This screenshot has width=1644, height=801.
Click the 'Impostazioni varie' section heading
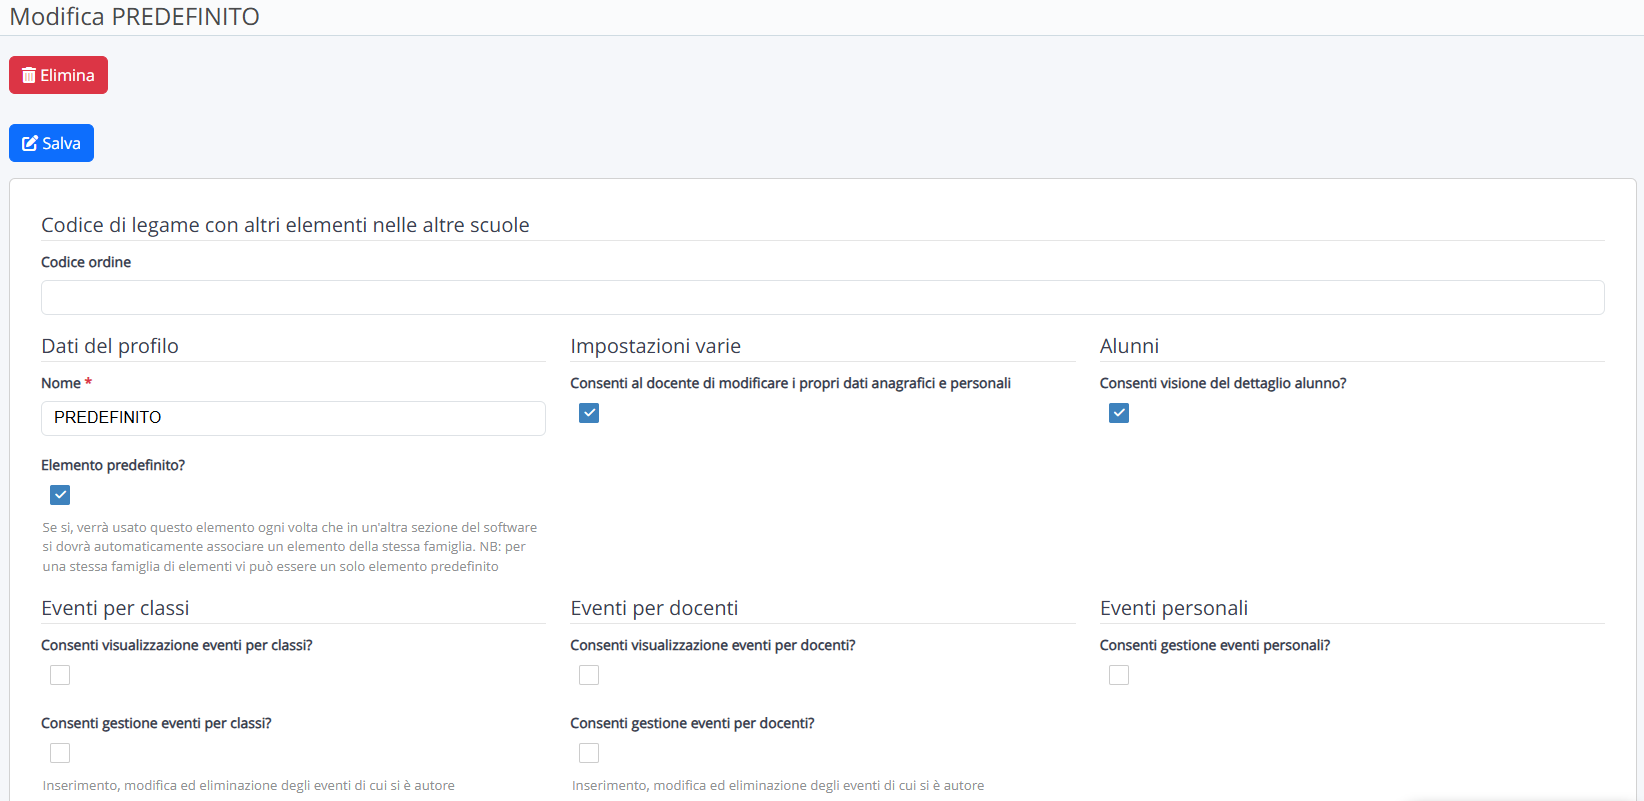tap(655, 346)
